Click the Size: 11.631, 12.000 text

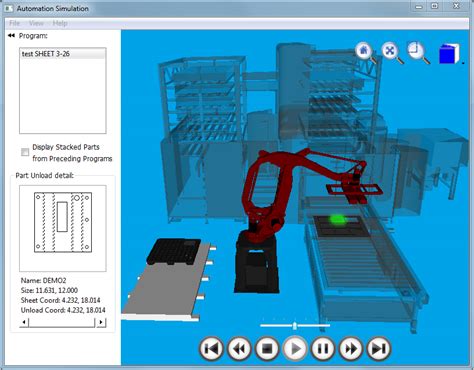click(x=49, y=290)
